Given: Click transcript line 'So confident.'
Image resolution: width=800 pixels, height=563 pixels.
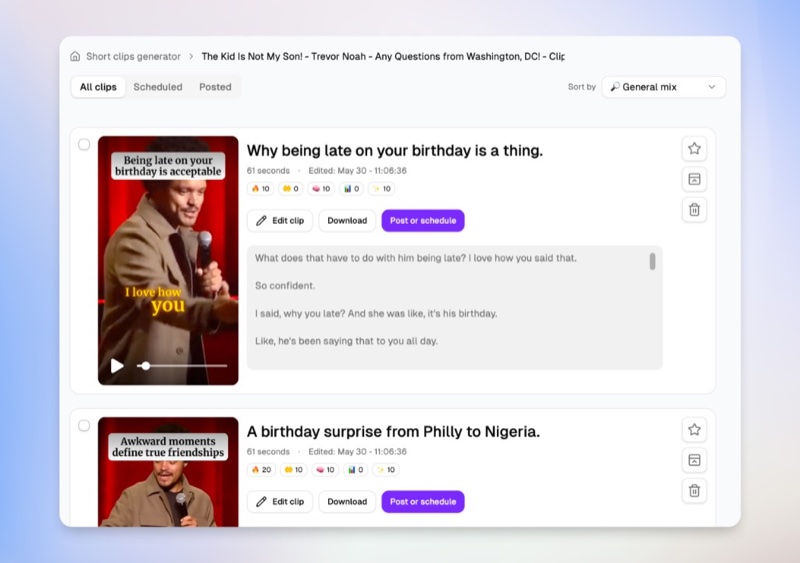Looking at the screenshot, I should click(x=285, y=286).
